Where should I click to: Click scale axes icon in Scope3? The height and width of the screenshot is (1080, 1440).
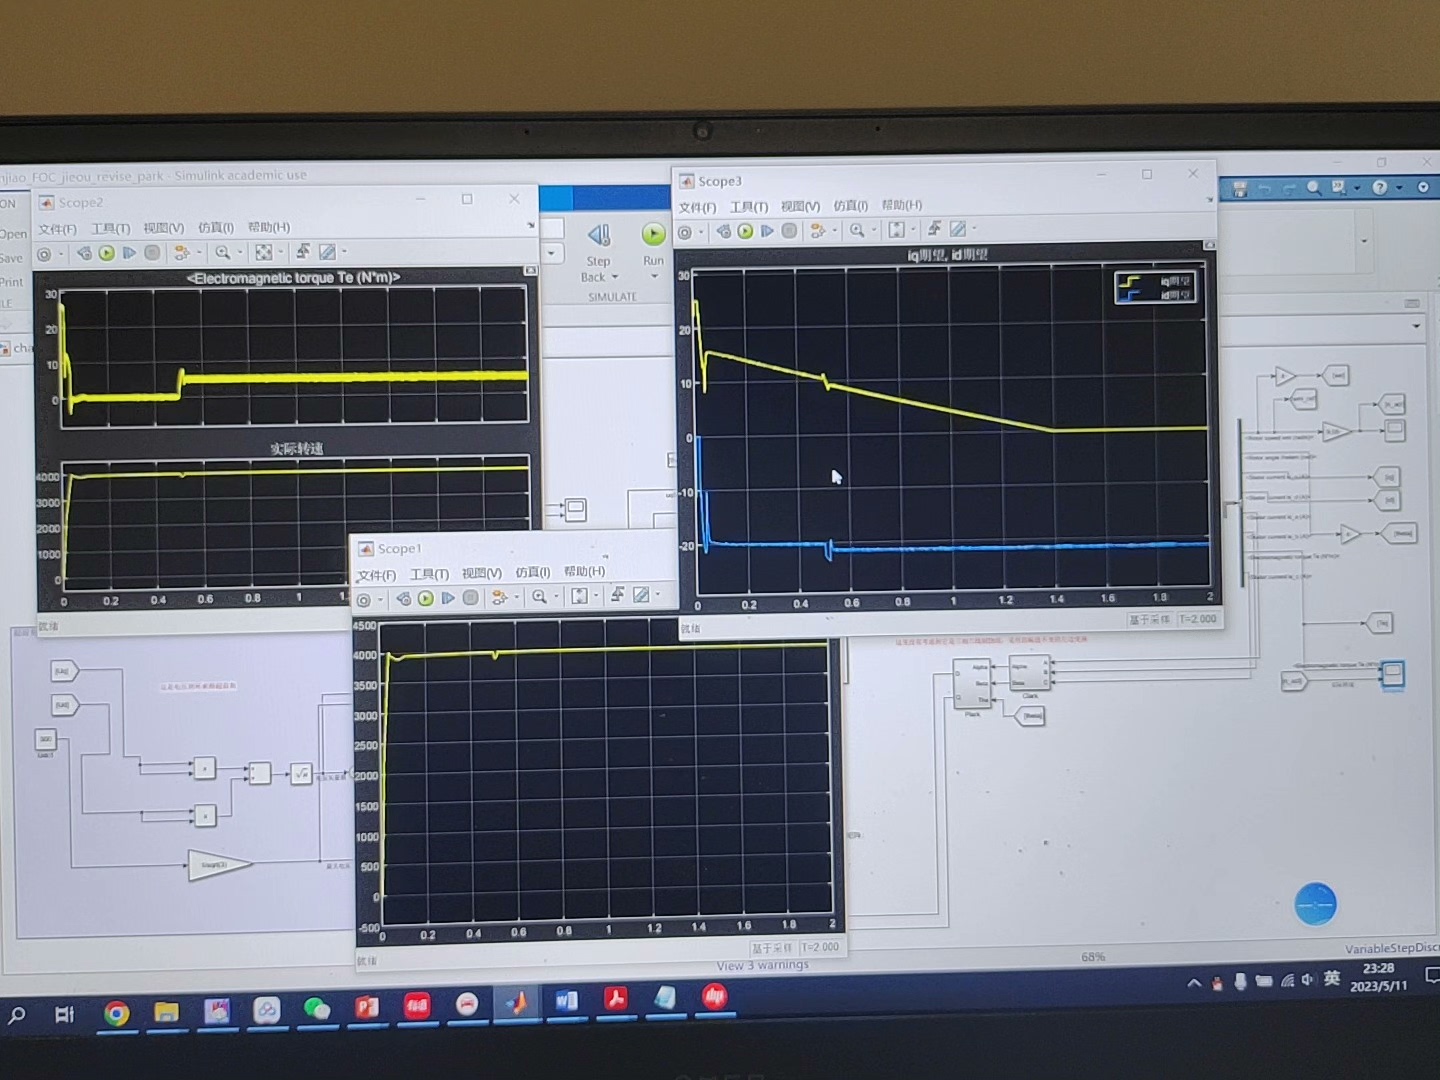896,230
